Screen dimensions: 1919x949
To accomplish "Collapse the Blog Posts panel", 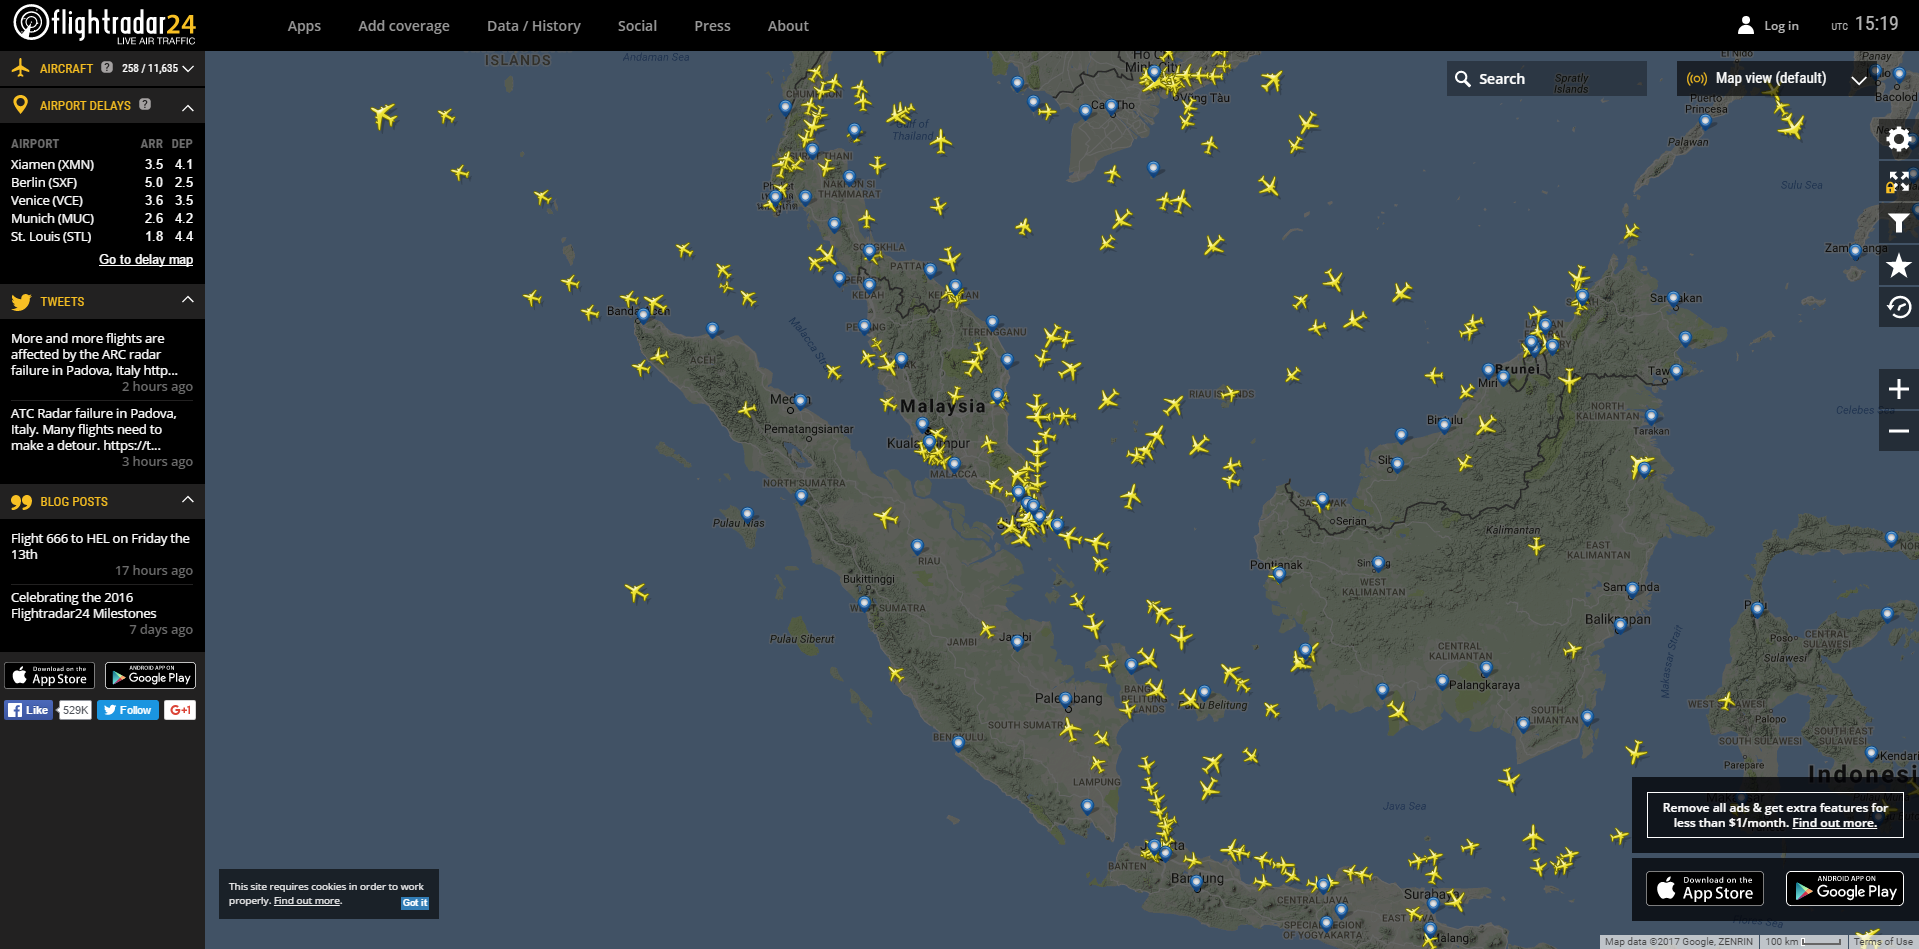I will pyautogui.click(x=188, y=499).
